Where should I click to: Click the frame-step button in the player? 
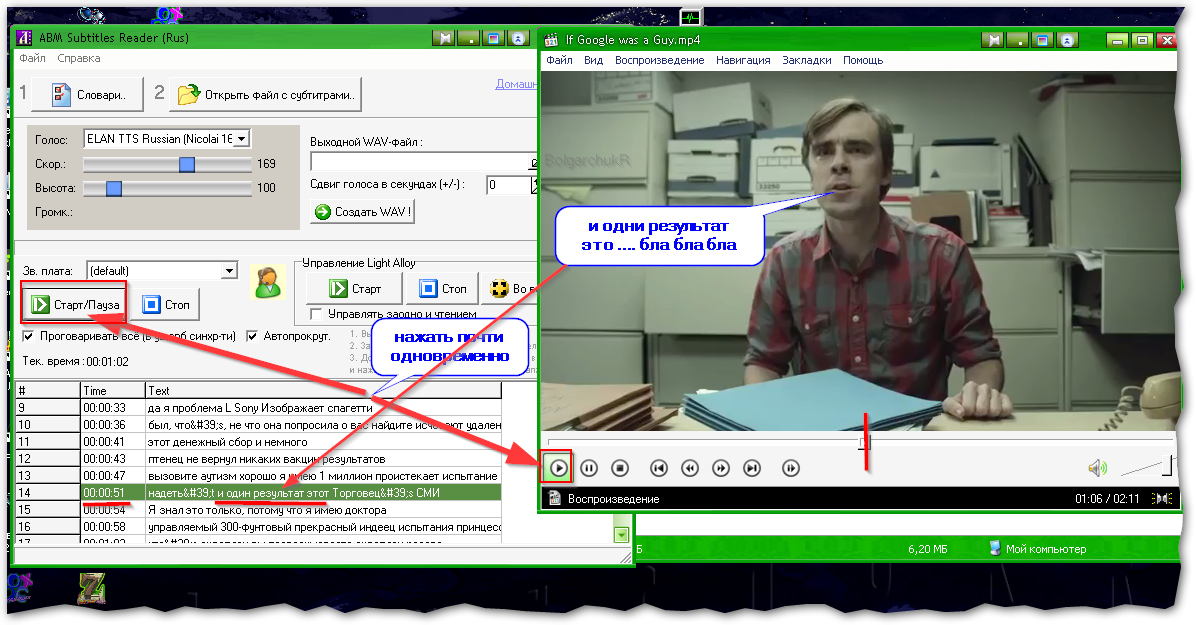coord(791,468)
